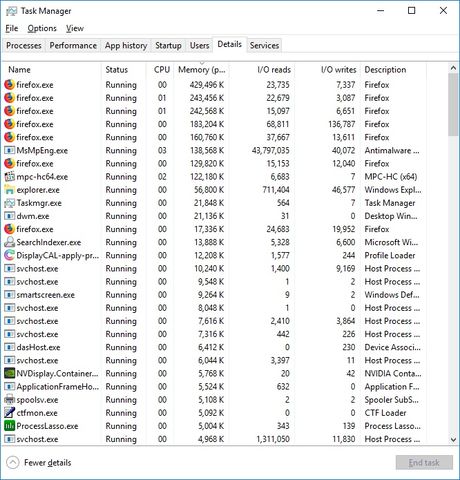The height and width of the screenshot is (480, 460).
Task: Click the svchost.exe icon using 8,048 K
Action: (9, 308)
